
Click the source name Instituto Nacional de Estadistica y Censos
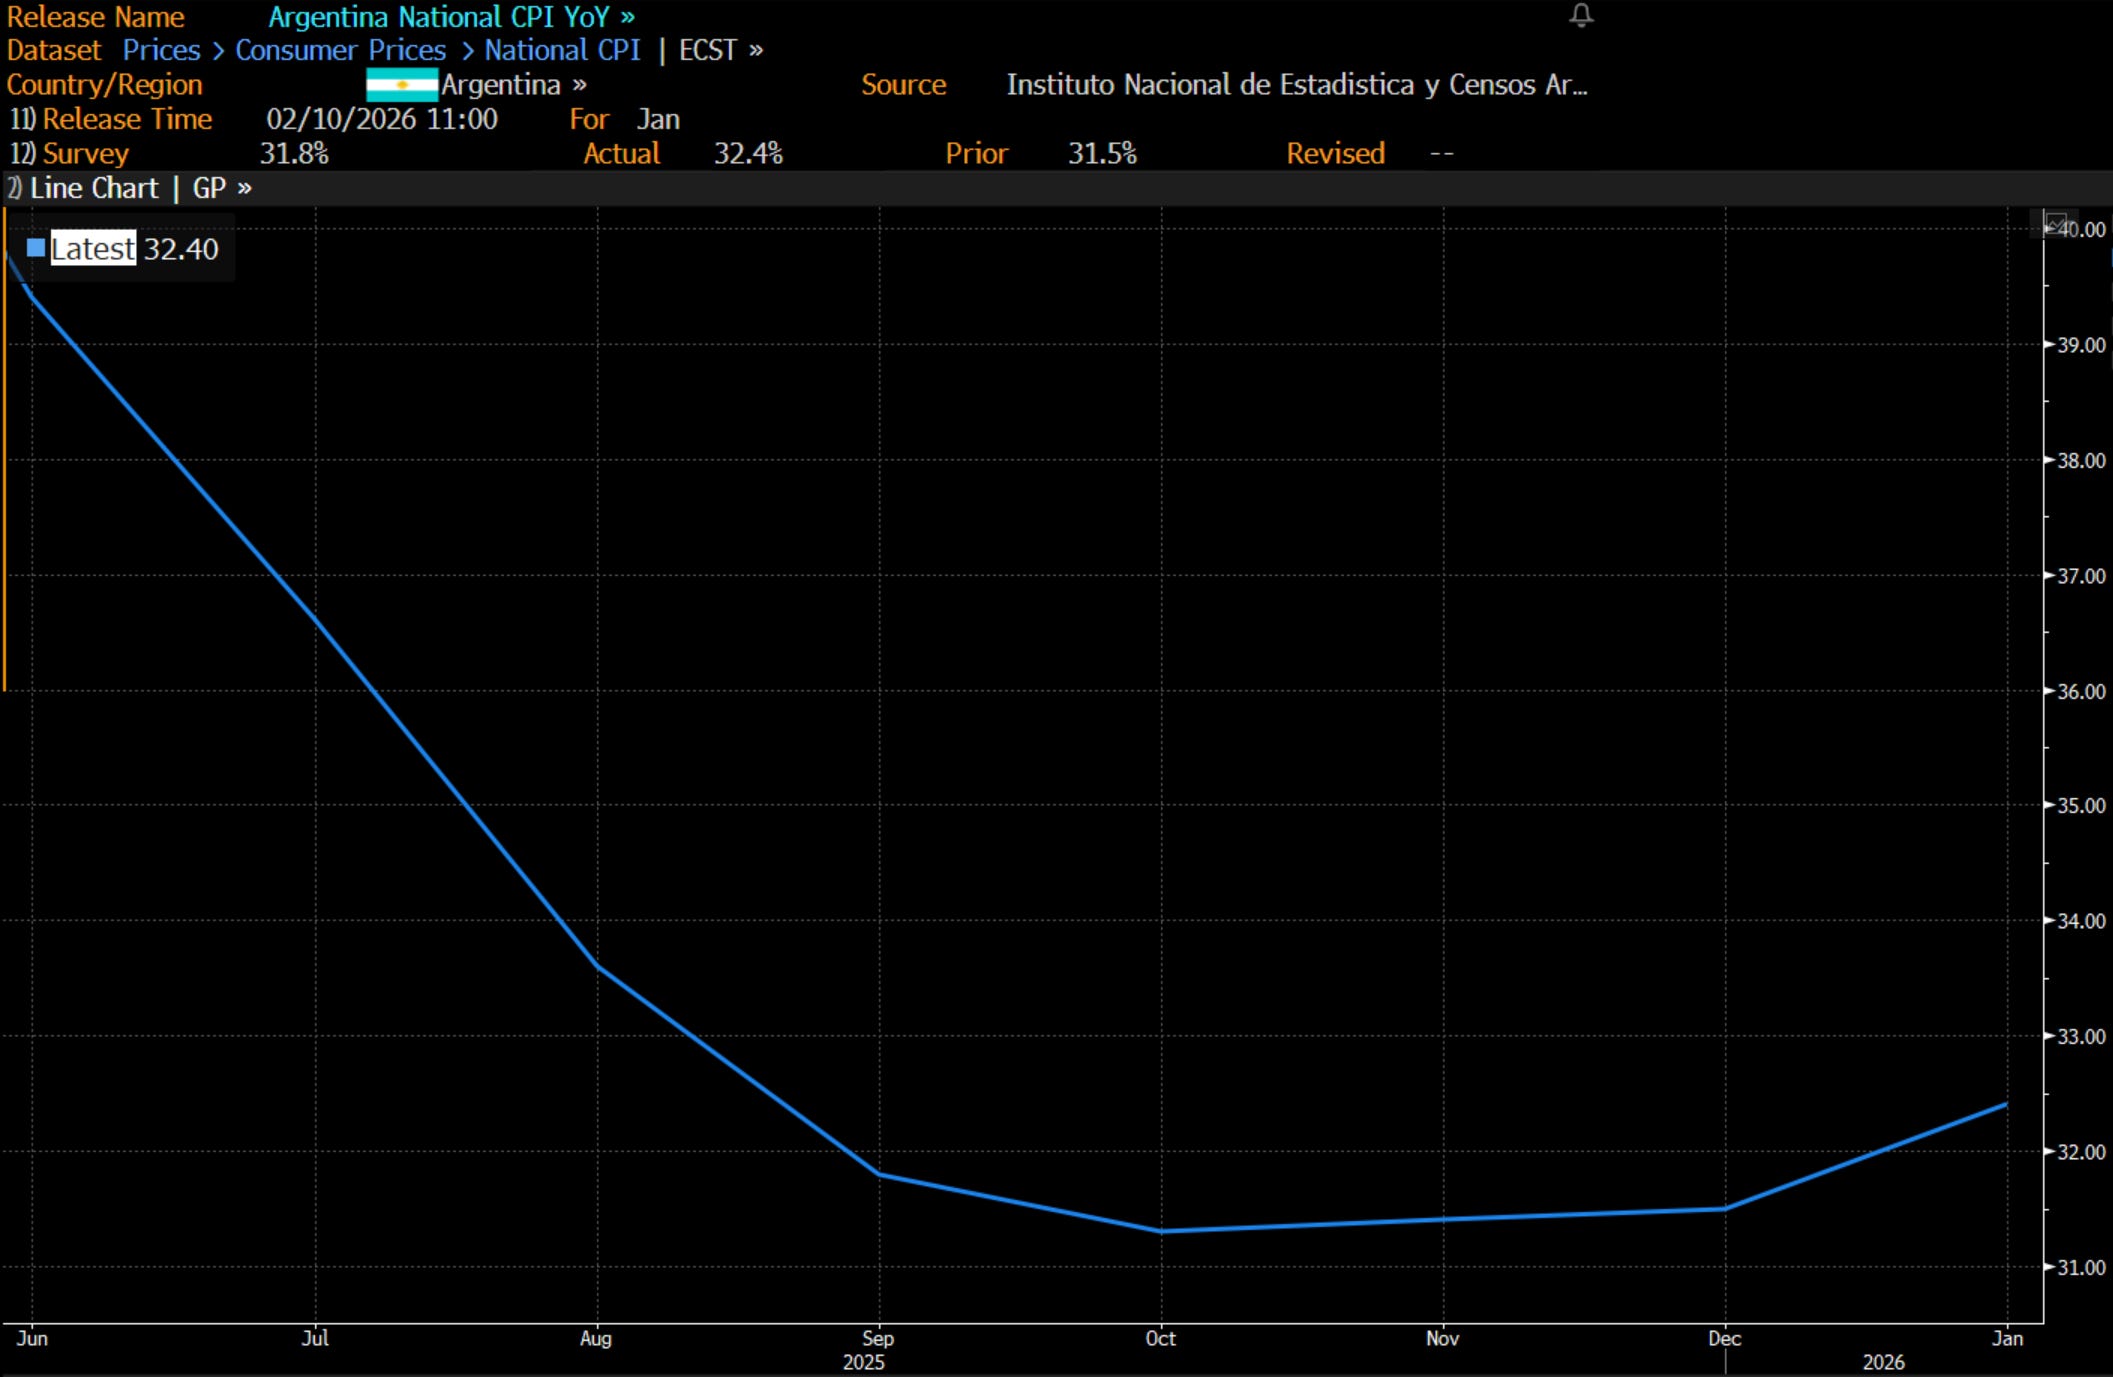coord(1297,85)
